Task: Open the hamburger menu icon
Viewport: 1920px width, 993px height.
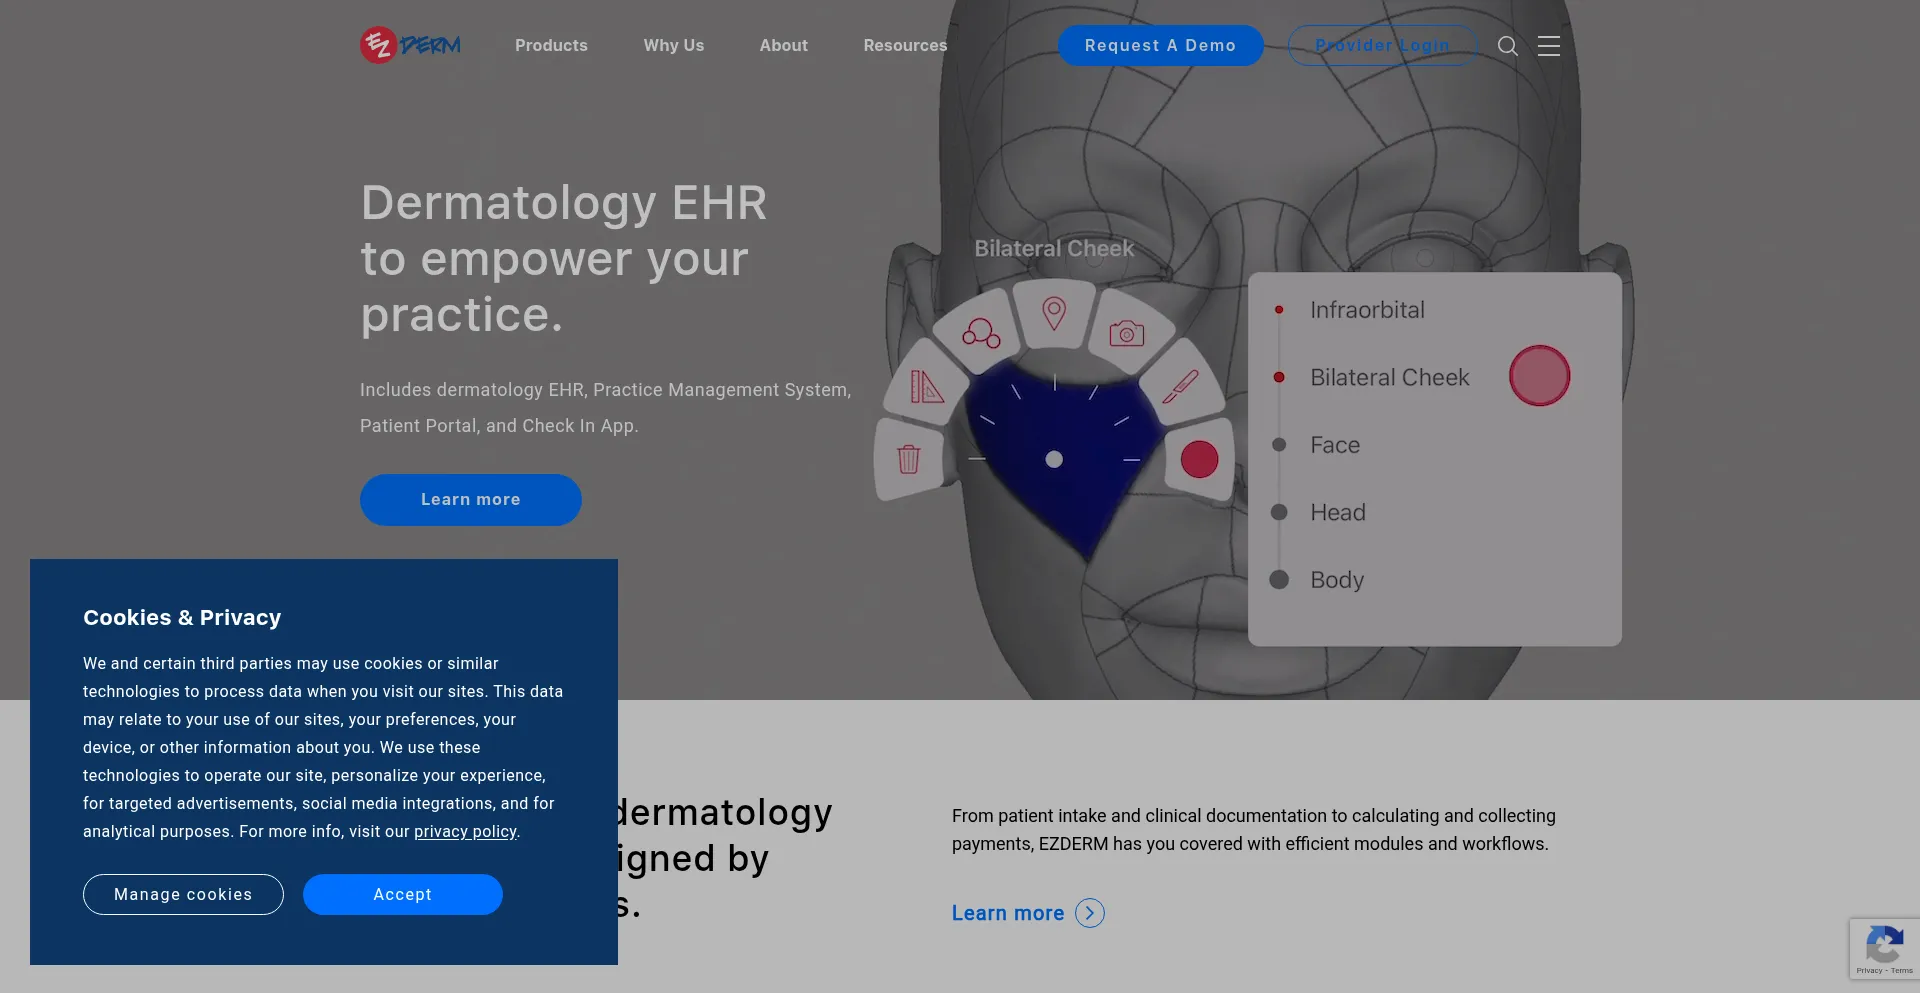Action: click(1548, 46)
